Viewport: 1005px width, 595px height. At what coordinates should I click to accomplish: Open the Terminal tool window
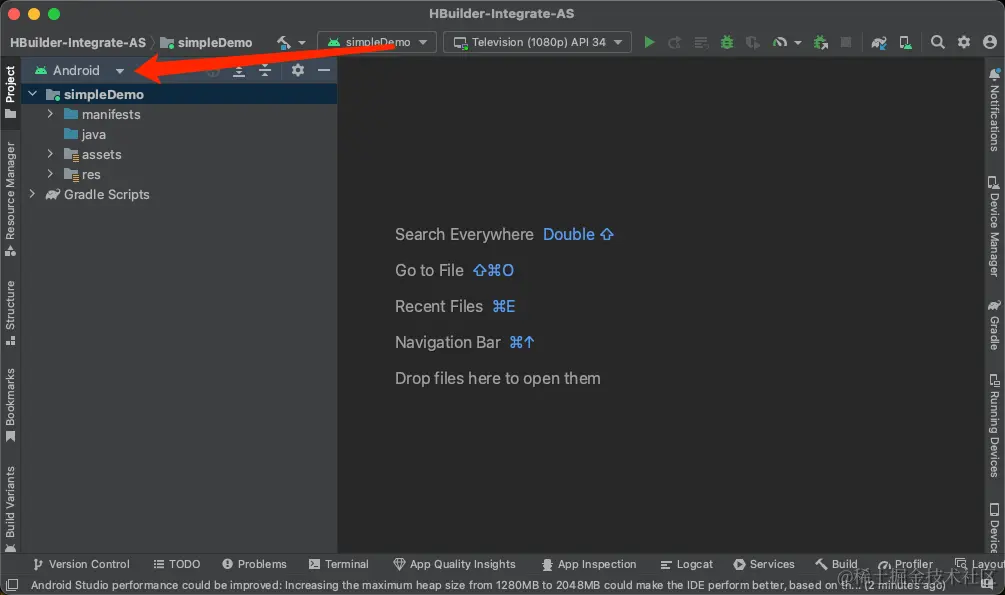(x=338, y=564)
